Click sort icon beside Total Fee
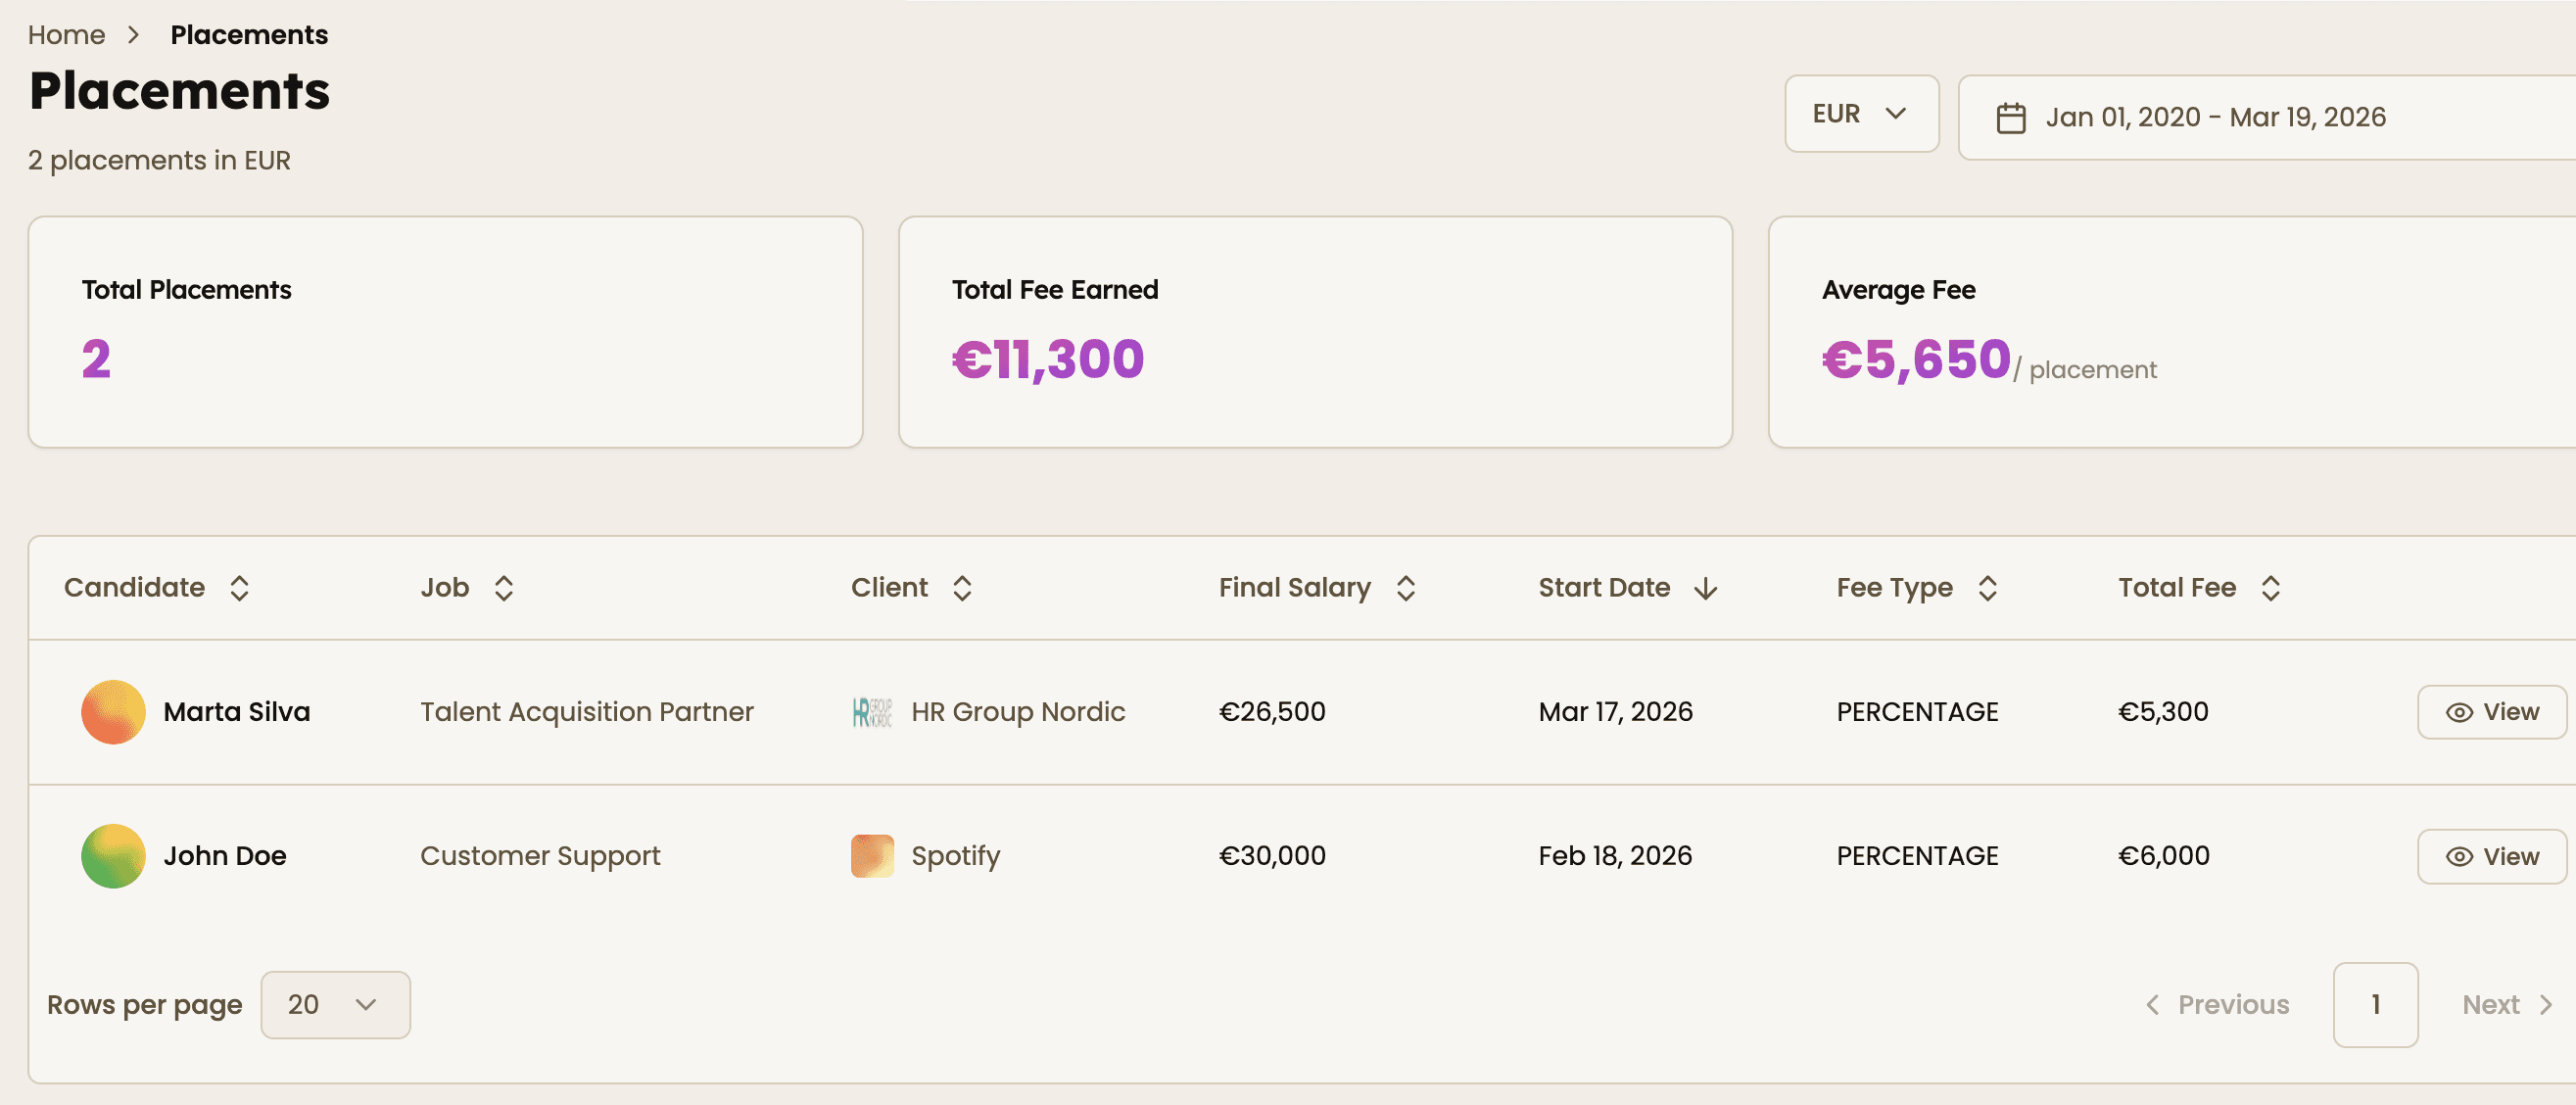 [2270, 588]
